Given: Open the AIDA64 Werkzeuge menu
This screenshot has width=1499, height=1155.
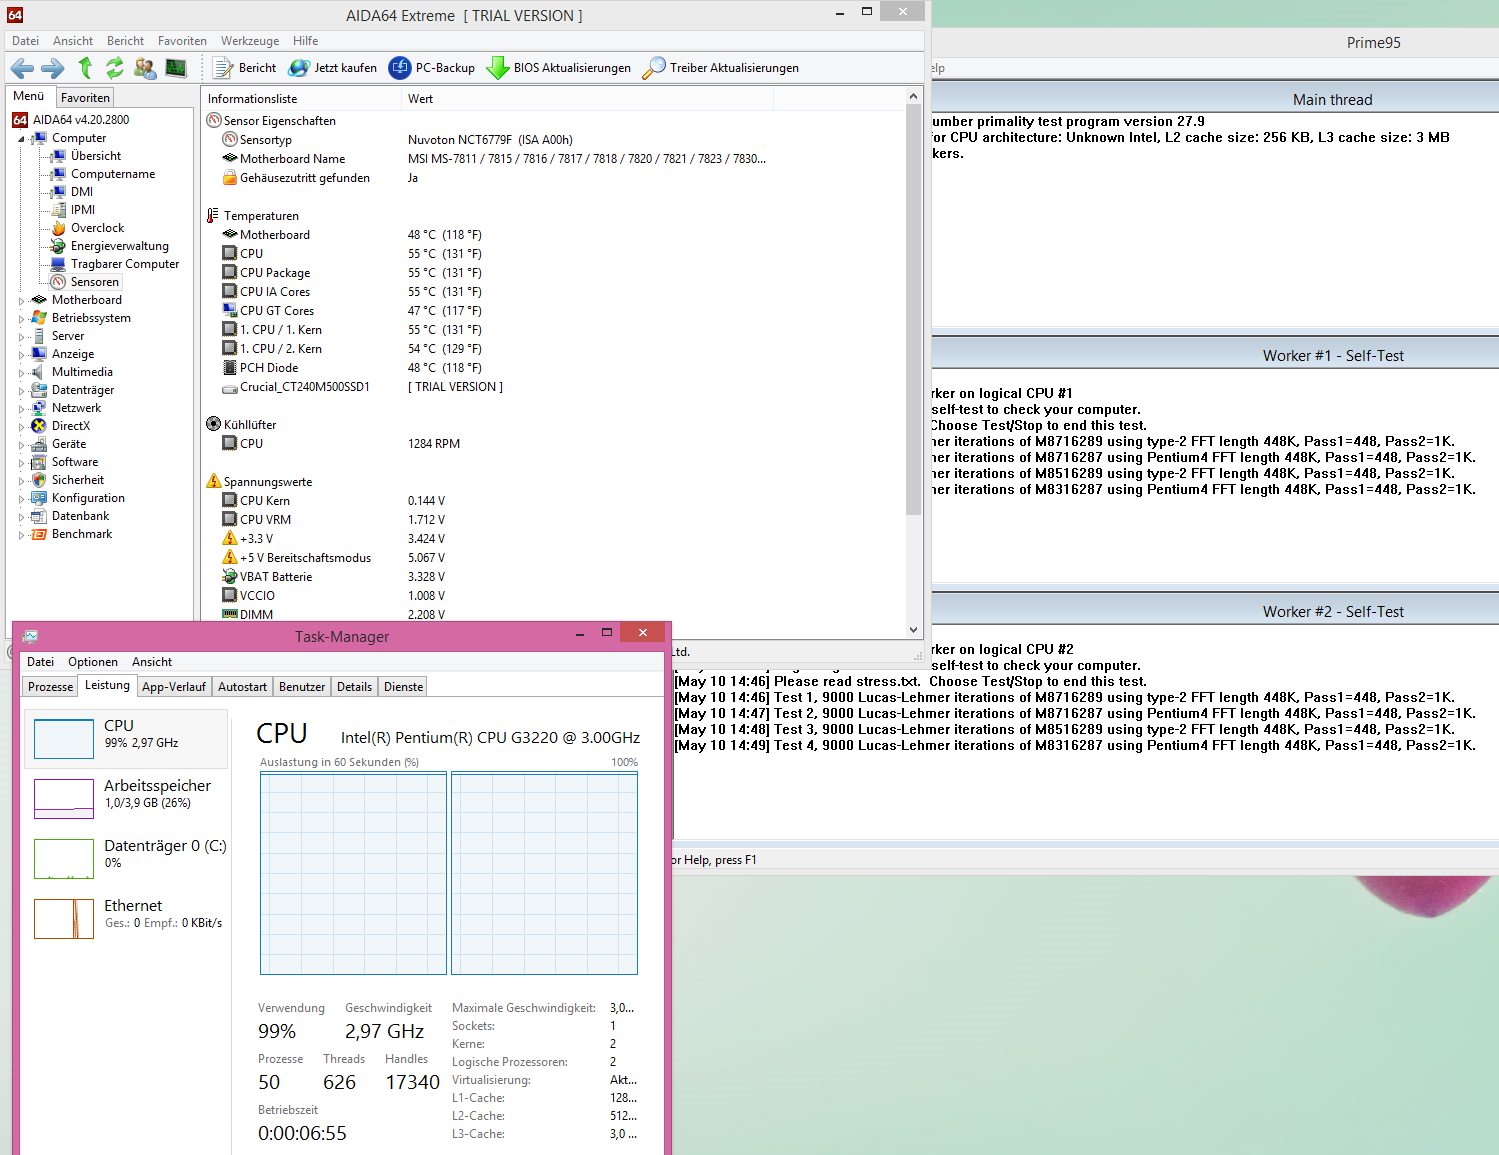Looking at the screenshot, I should click(x=250, y=41).
